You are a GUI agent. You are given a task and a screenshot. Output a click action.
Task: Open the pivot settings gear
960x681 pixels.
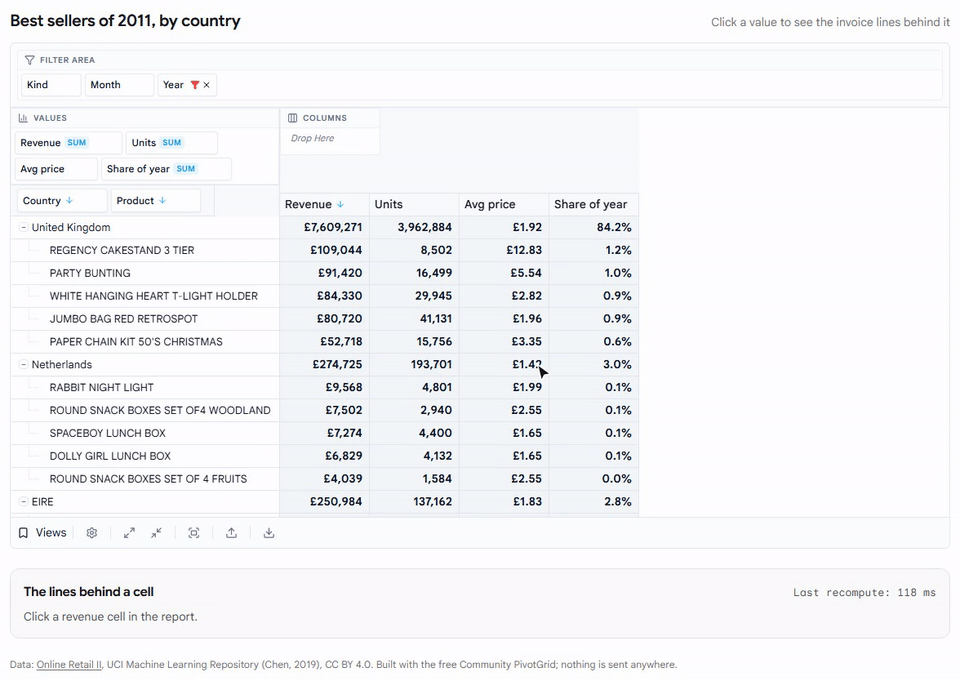pos(92,533)
